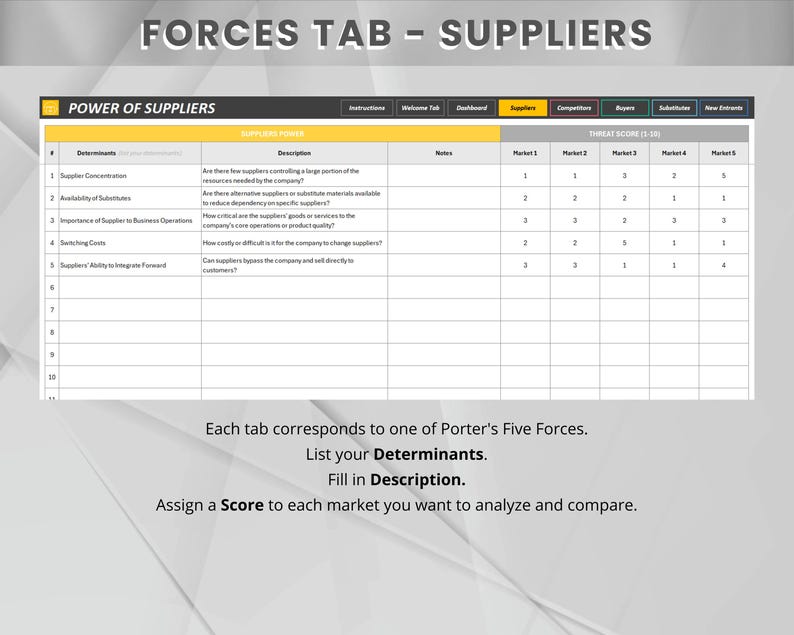The image size is (794, 635).
Task: Select the Availability of Substitutes cell
Action: [130, 198]
